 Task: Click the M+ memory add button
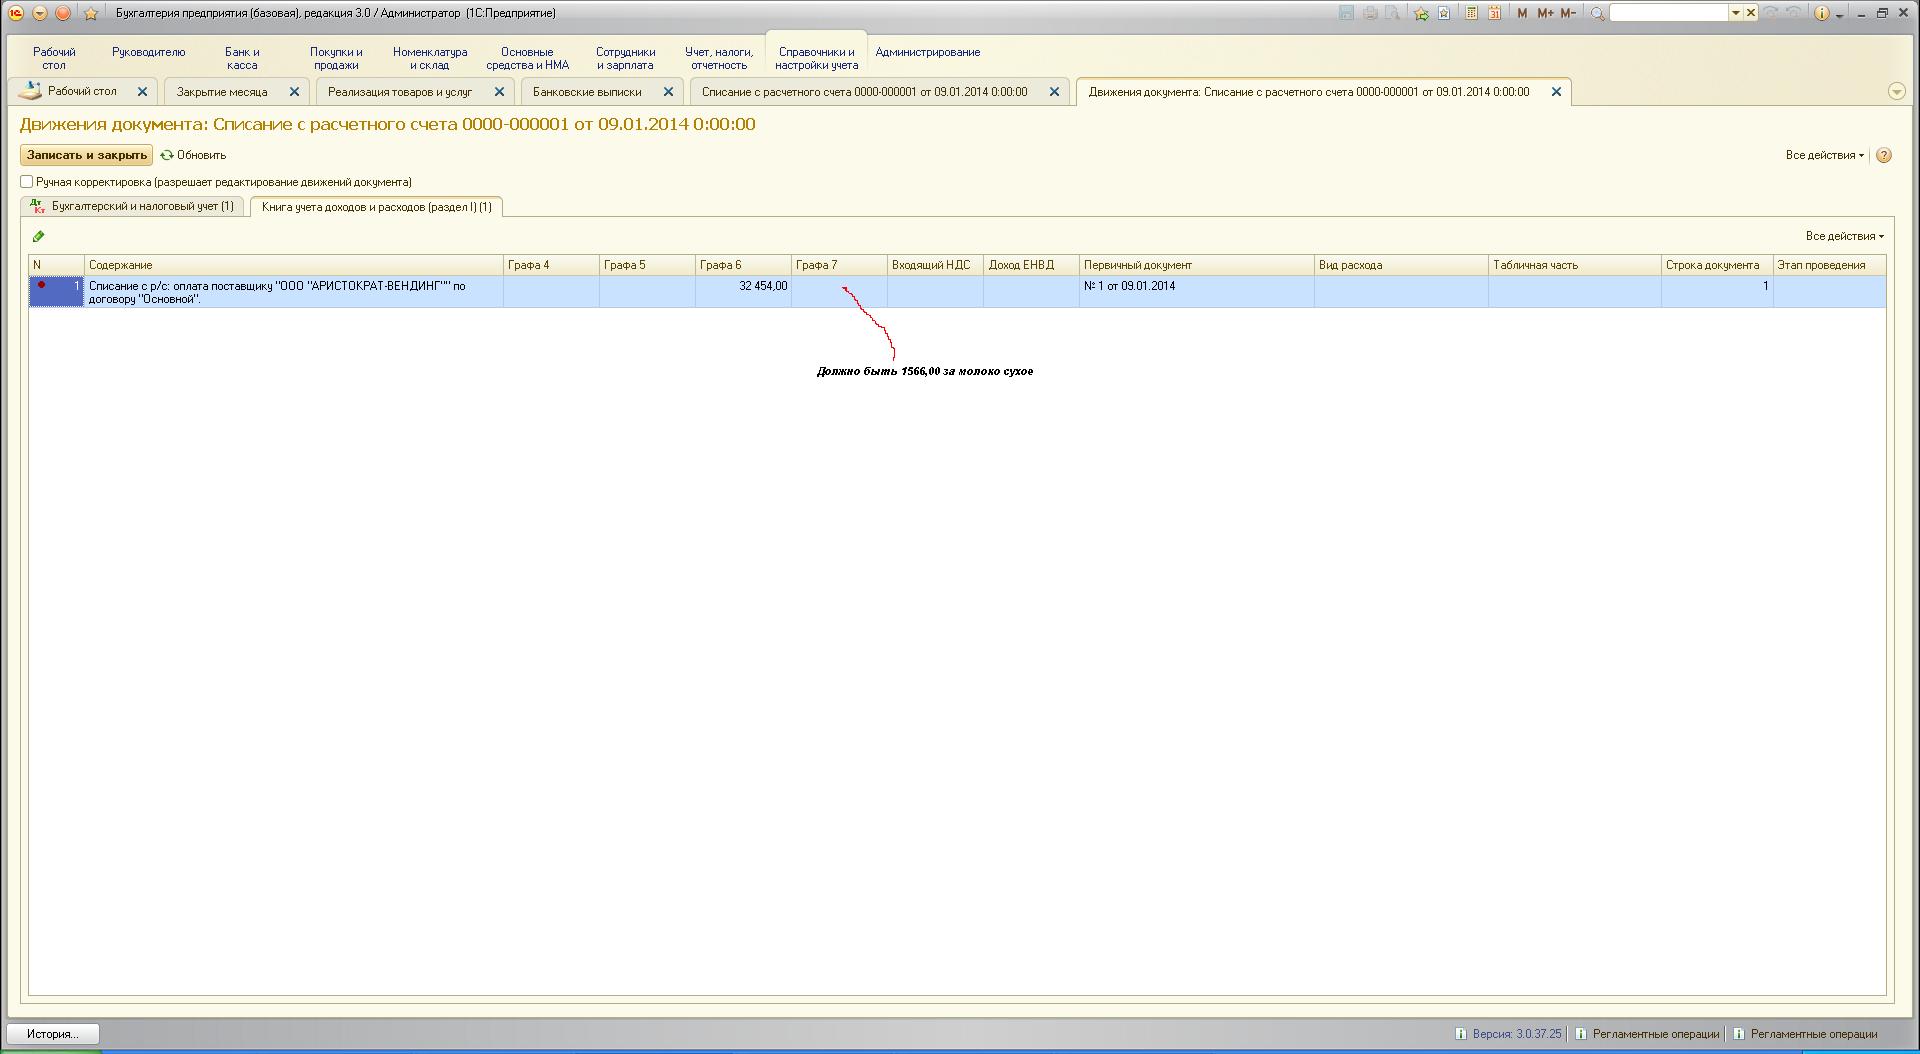pyautogui.click(x=1545, y=13)
